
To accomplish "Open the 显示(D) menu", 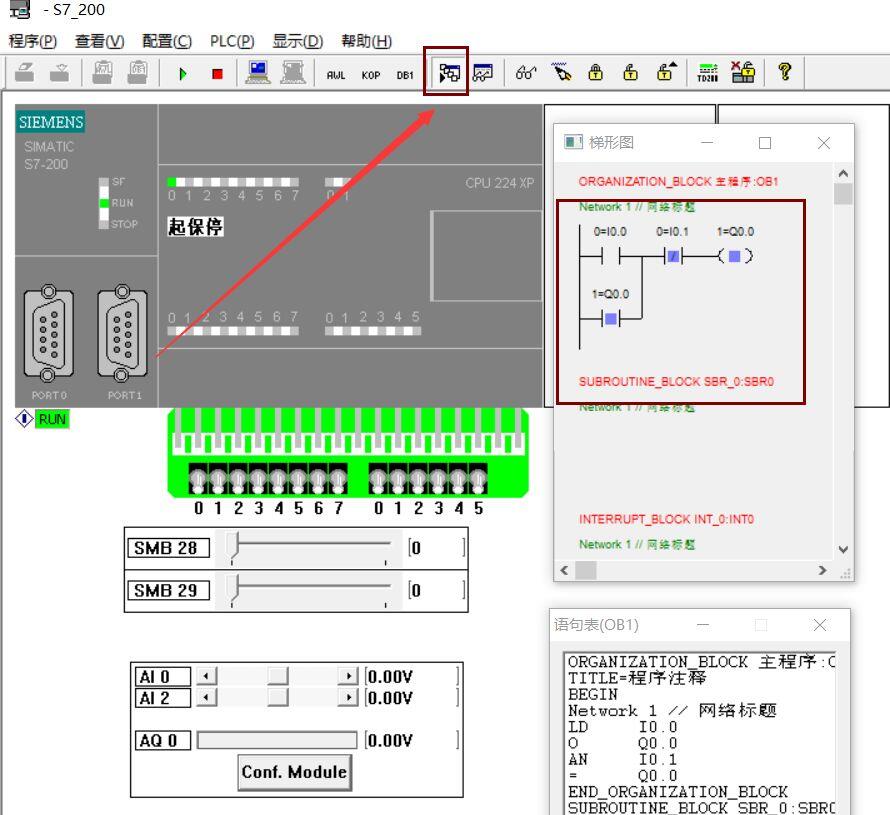I will point(297,41).
